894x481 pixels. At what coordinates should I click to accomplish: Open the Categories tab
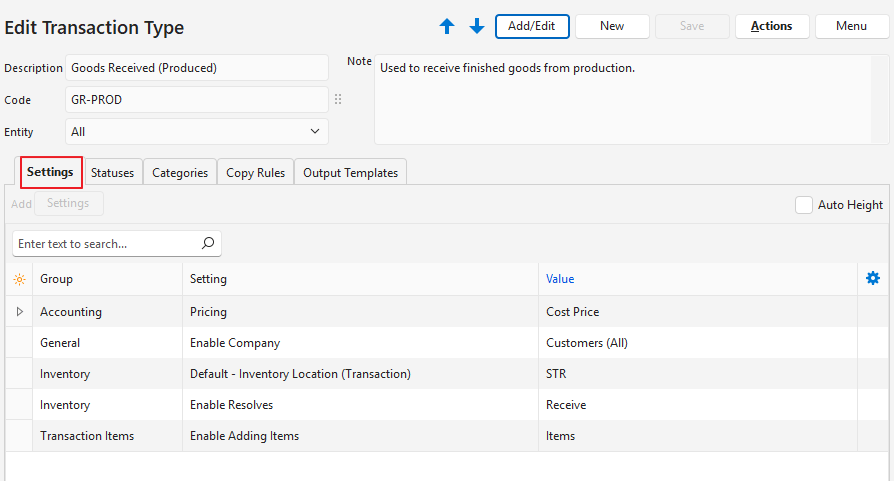click(x=180, y=173)
